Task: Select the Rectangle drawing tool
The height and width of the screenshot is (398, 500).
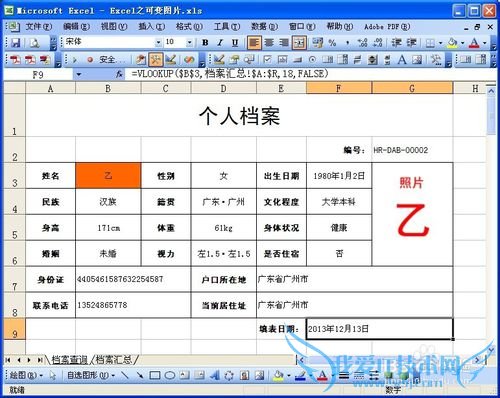Action: point(155,376)
